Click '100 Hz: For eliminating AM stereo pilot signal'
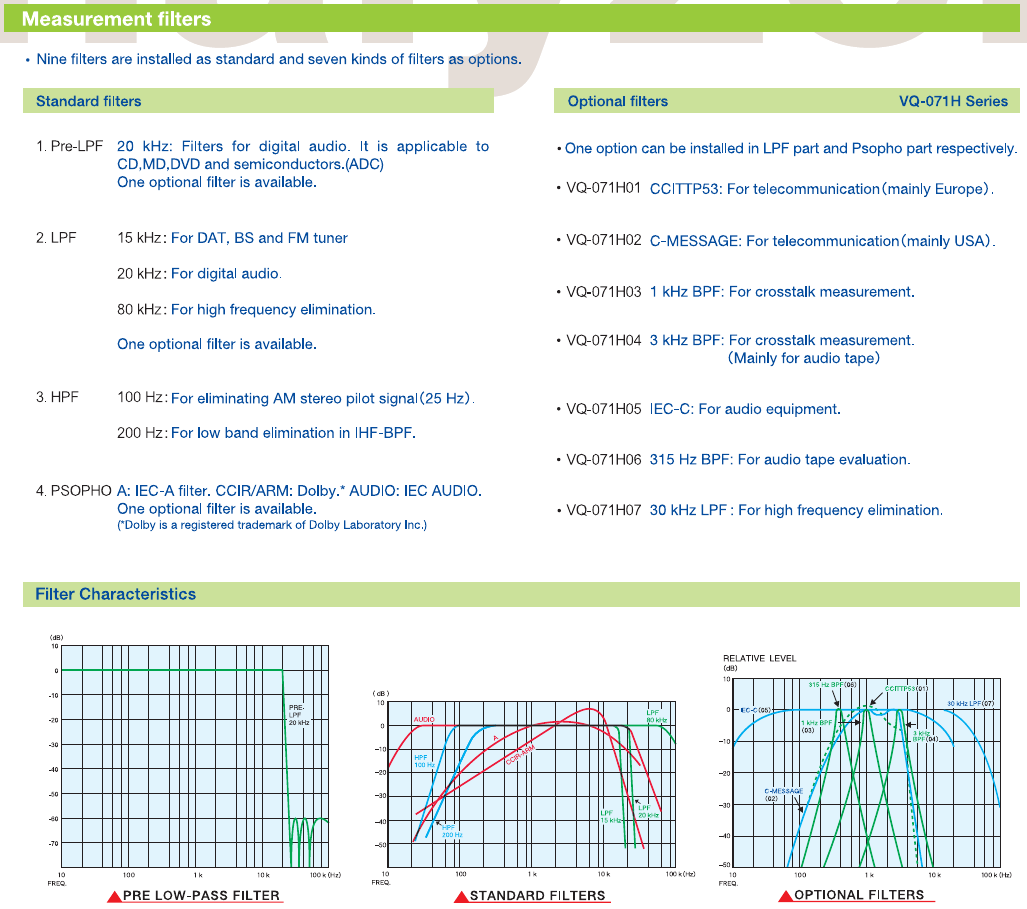The width and height of the screenshot is (1027, 909). (295, 398)
